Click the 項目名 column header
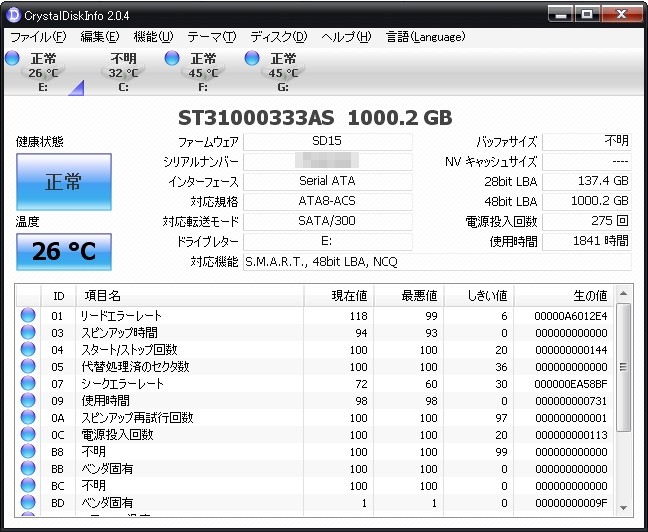 [102, 296]
